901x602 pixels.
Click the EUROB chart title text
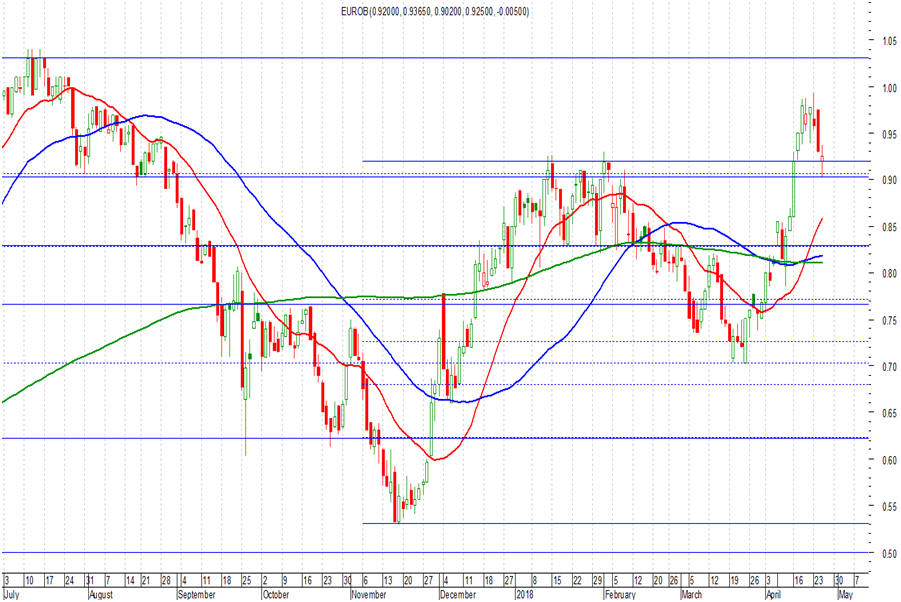435,11
